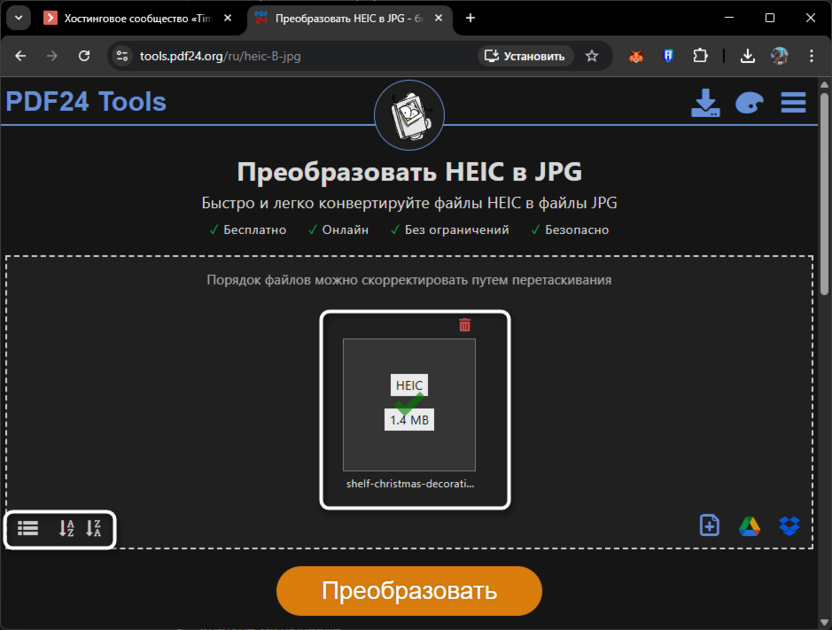Import files from Google Drive
The width and height of the screenshot is (832, 630).
pyautogui.click(x=749, y=525)
